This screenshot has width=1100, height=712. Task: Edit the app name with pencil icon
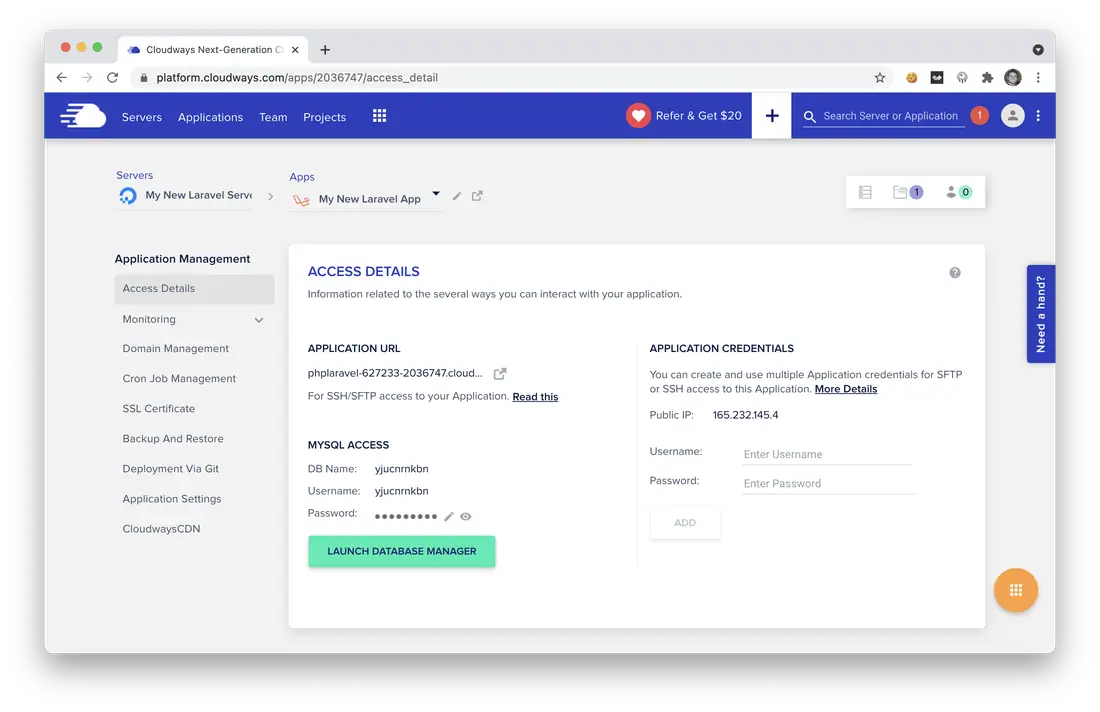click(457, 196)
